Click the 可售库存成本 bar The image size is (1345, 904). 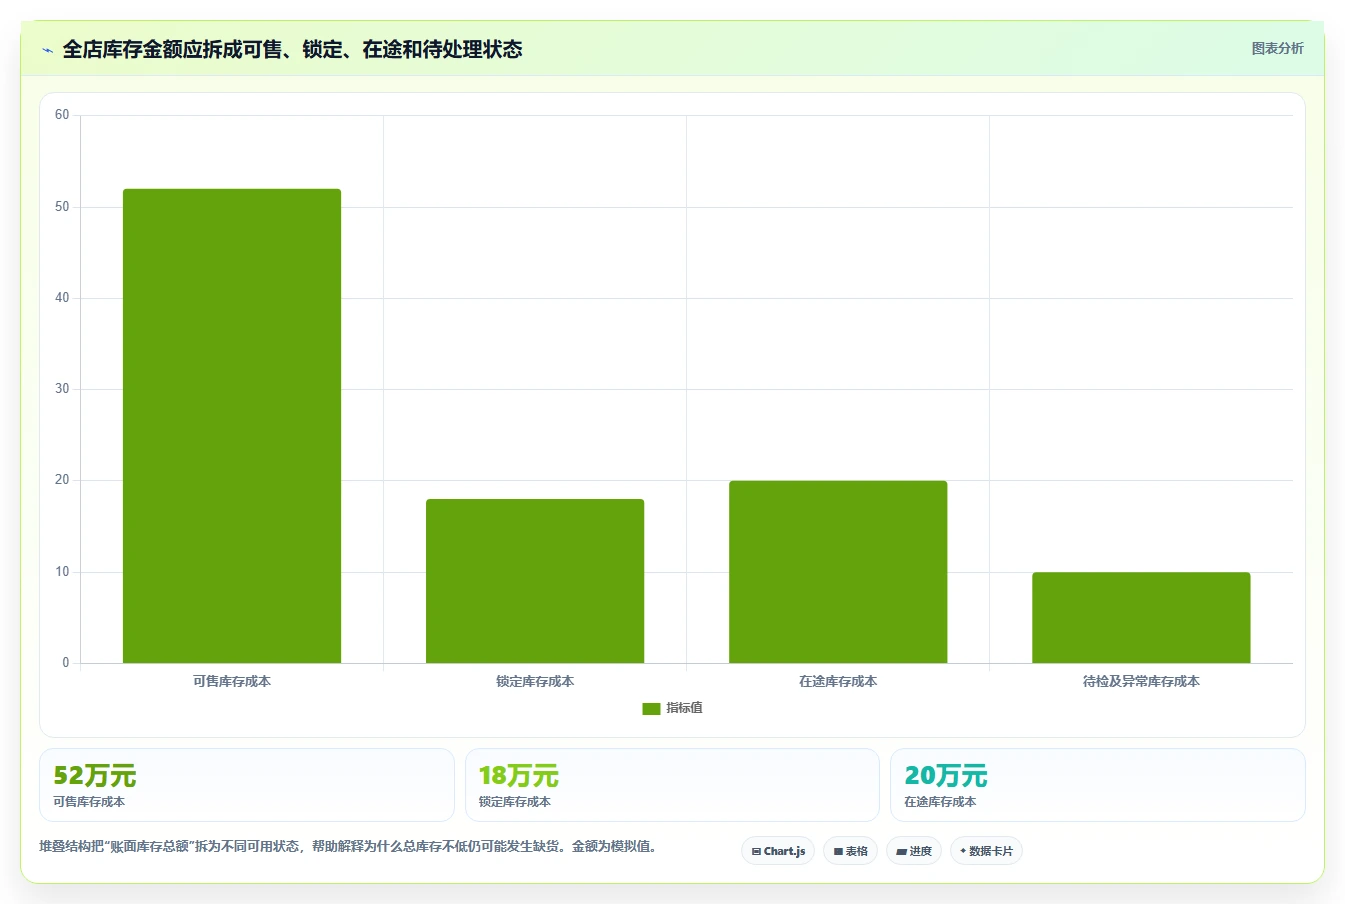[232, 426]
